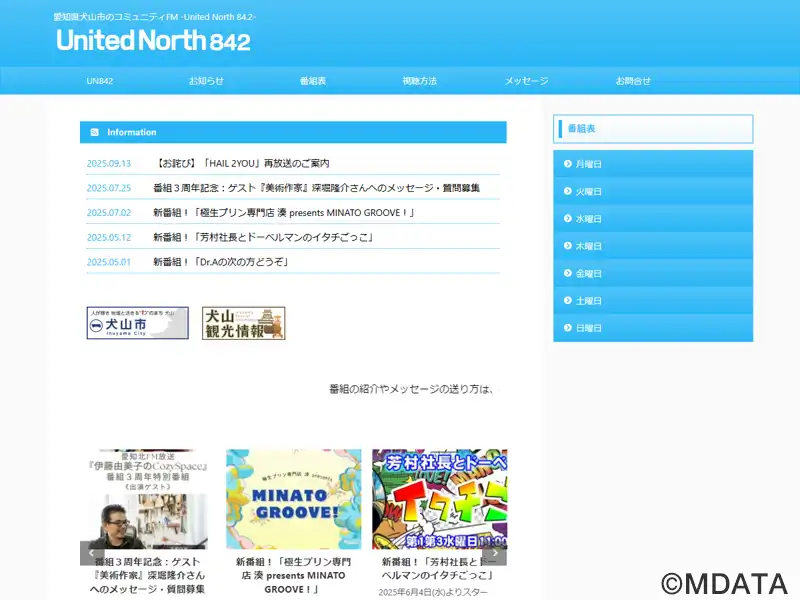
Task: Click the 愛知県犬山市のコミュニティFM tagline
Action: coord(155,17)
